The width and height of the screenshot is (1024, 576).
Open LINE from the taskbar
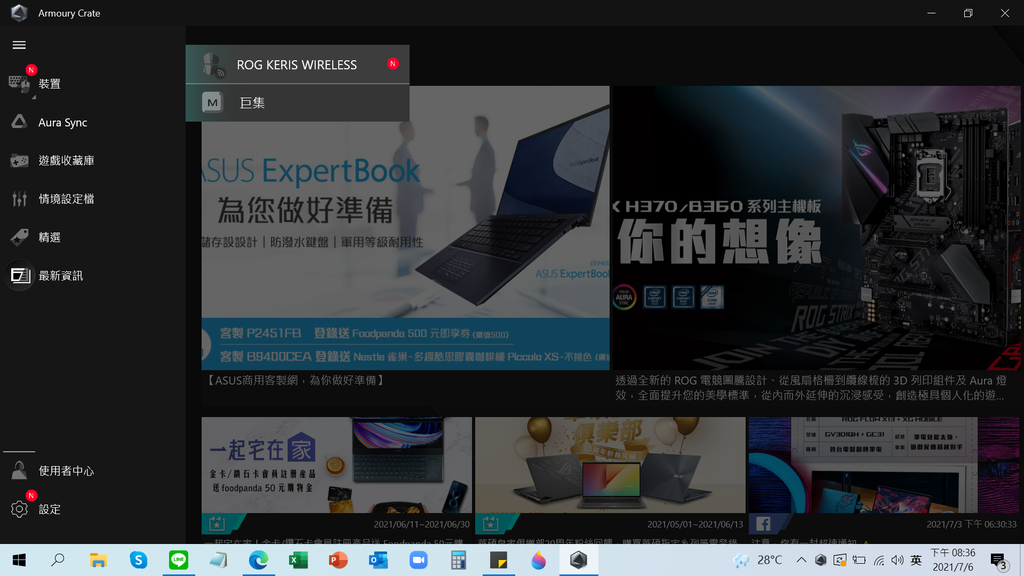coord(178,560)
